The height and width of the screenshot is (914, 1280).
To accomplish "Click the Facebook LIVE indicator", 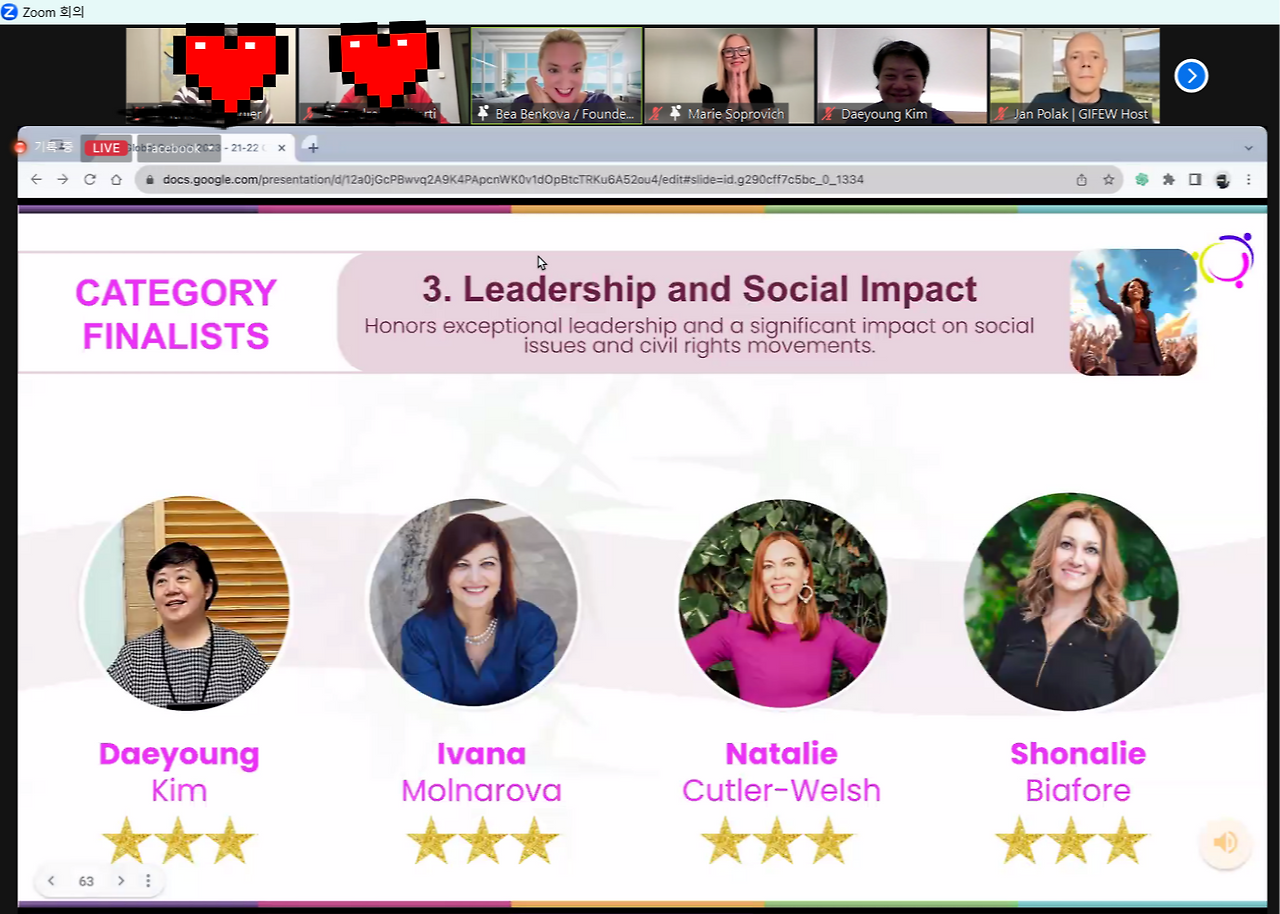I will [106, 148].
